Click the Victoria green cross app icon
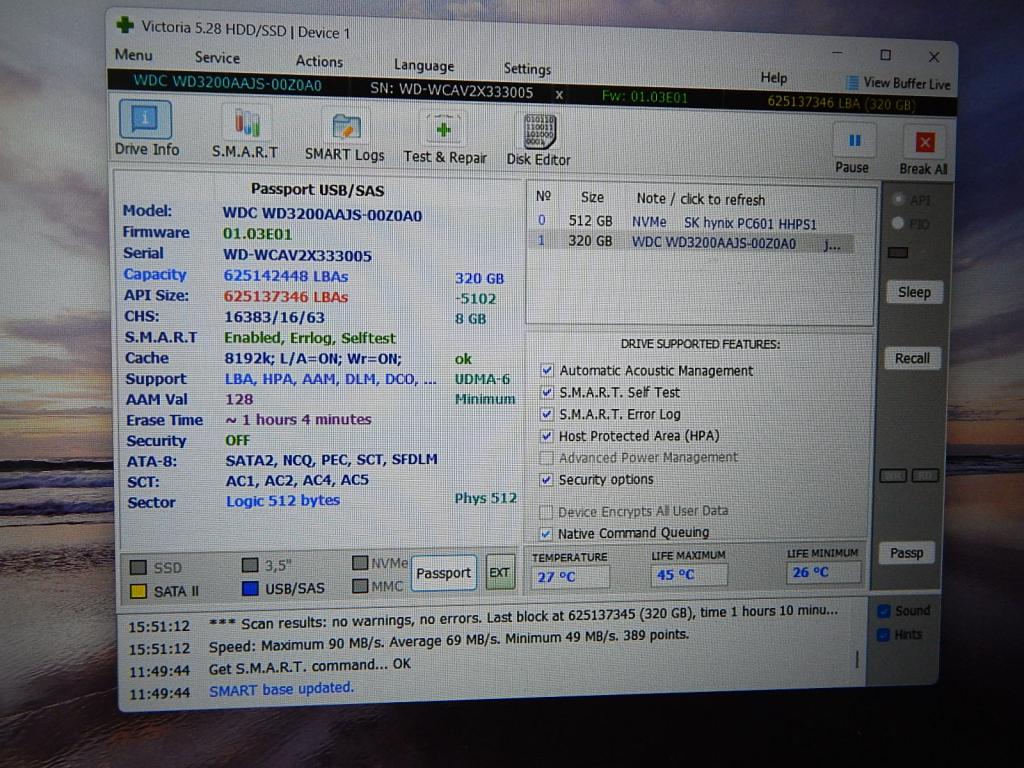Screen dimensions: 1024x768 tap(124, 25)
